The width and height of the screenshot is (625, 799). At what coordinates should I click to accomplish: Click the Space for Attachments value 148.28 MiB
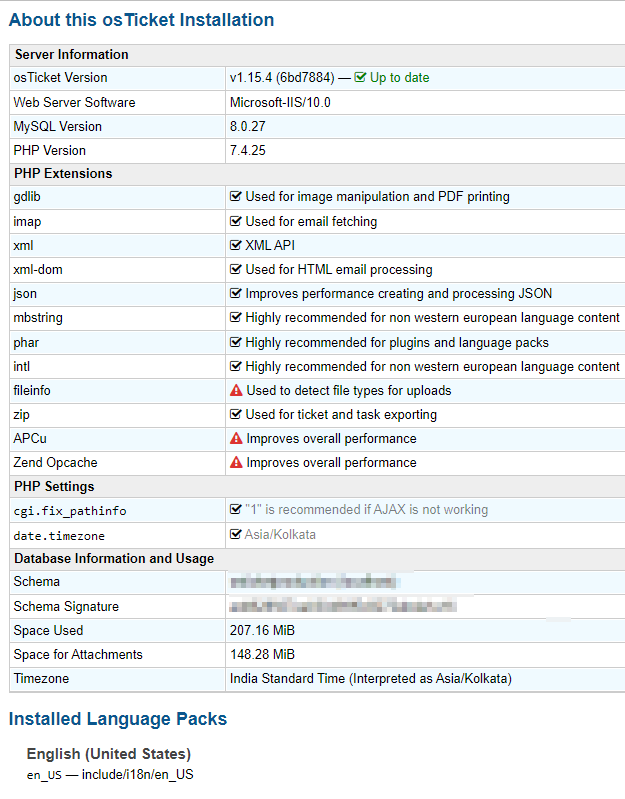point(262,655)
